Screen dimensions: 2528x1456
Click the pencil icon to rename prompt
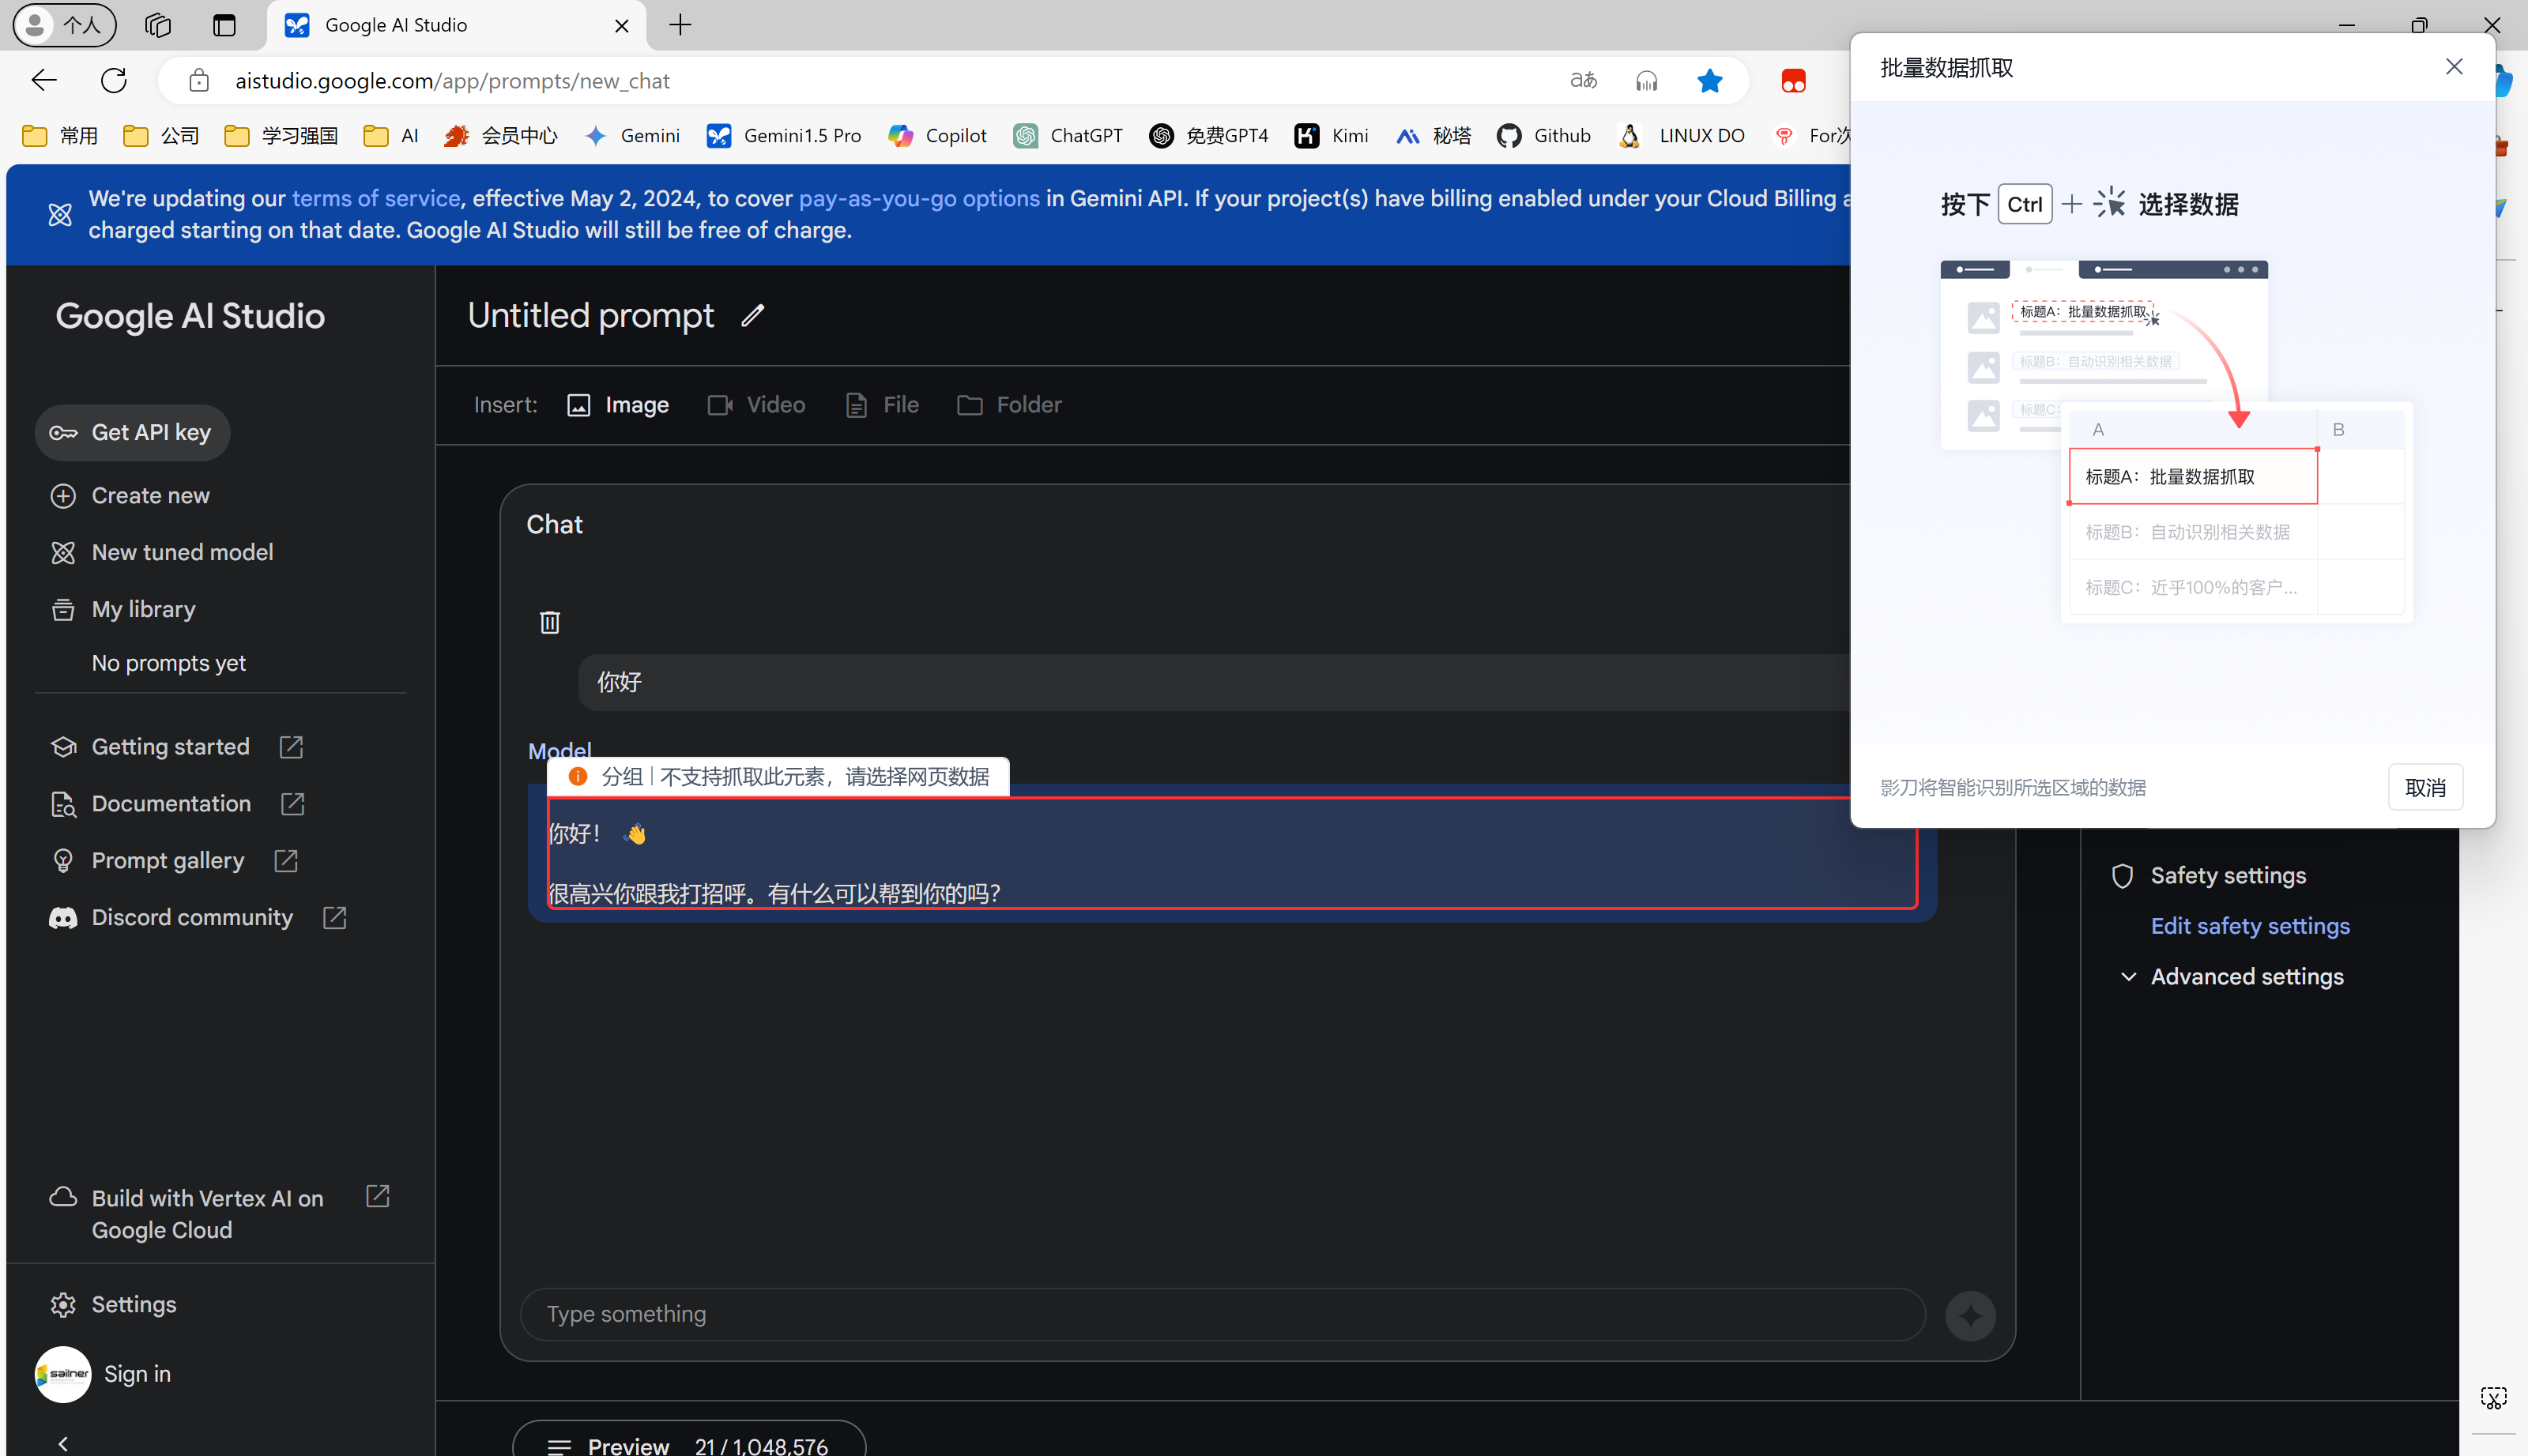753,316
